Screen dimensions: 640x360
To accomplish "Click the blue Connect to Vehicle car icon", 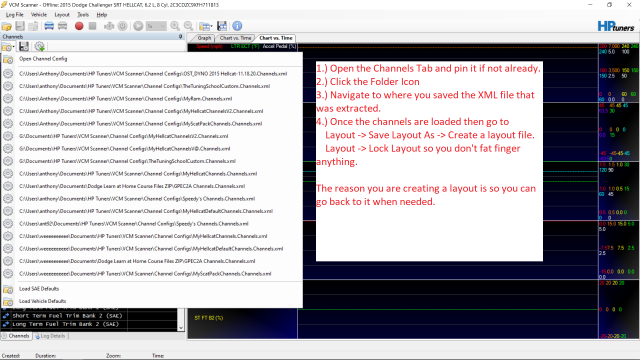I will (x=49, y=26).
